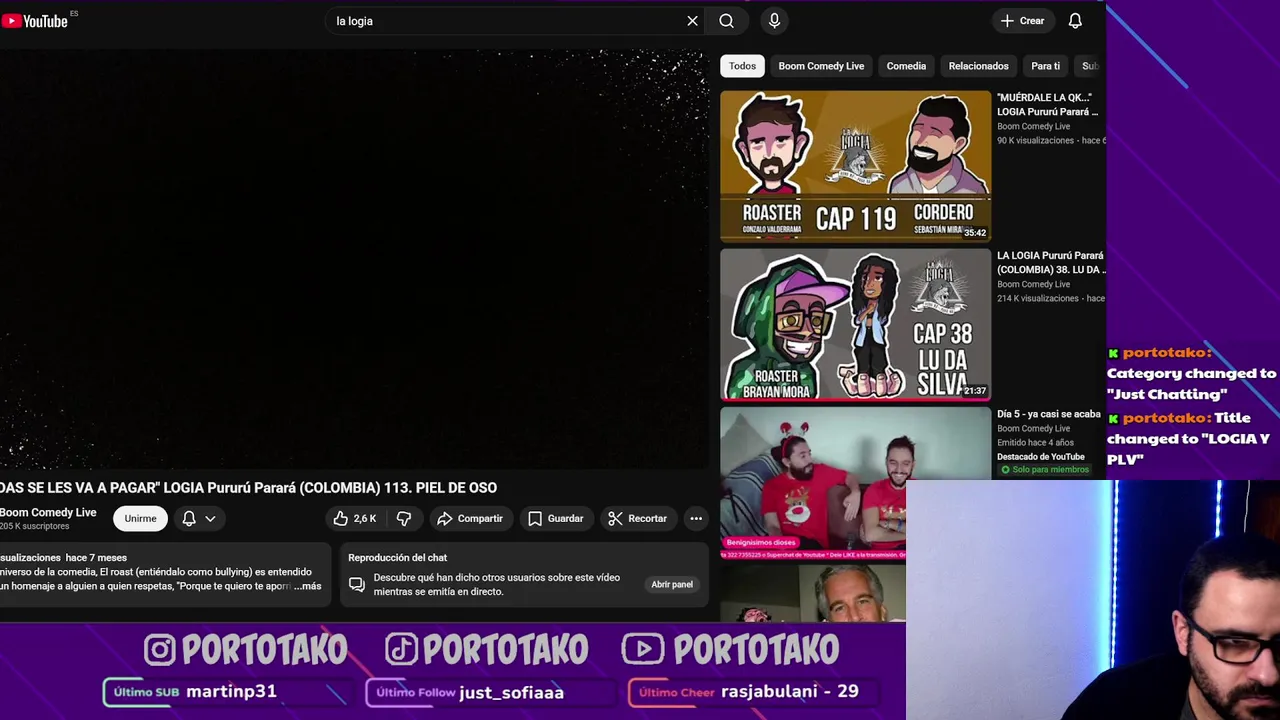Open the CAP 38 Lu Da Silva thumbnail

[855, 324]
